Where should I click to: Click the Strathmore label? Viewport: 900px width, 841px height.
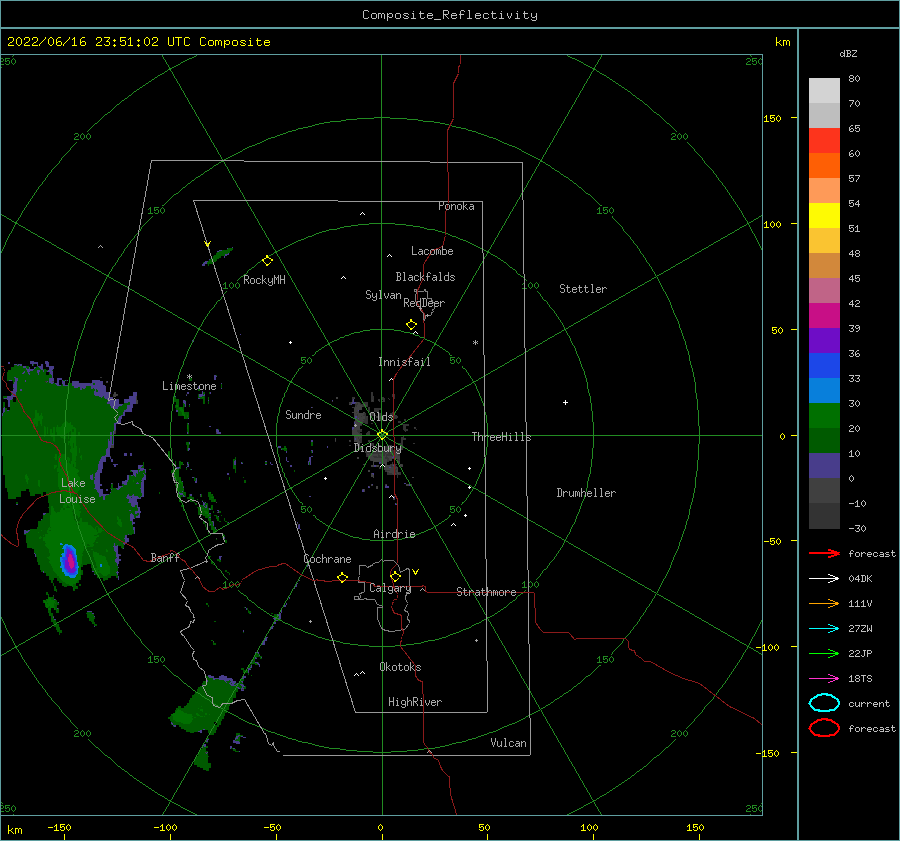(x=486, y=592)
